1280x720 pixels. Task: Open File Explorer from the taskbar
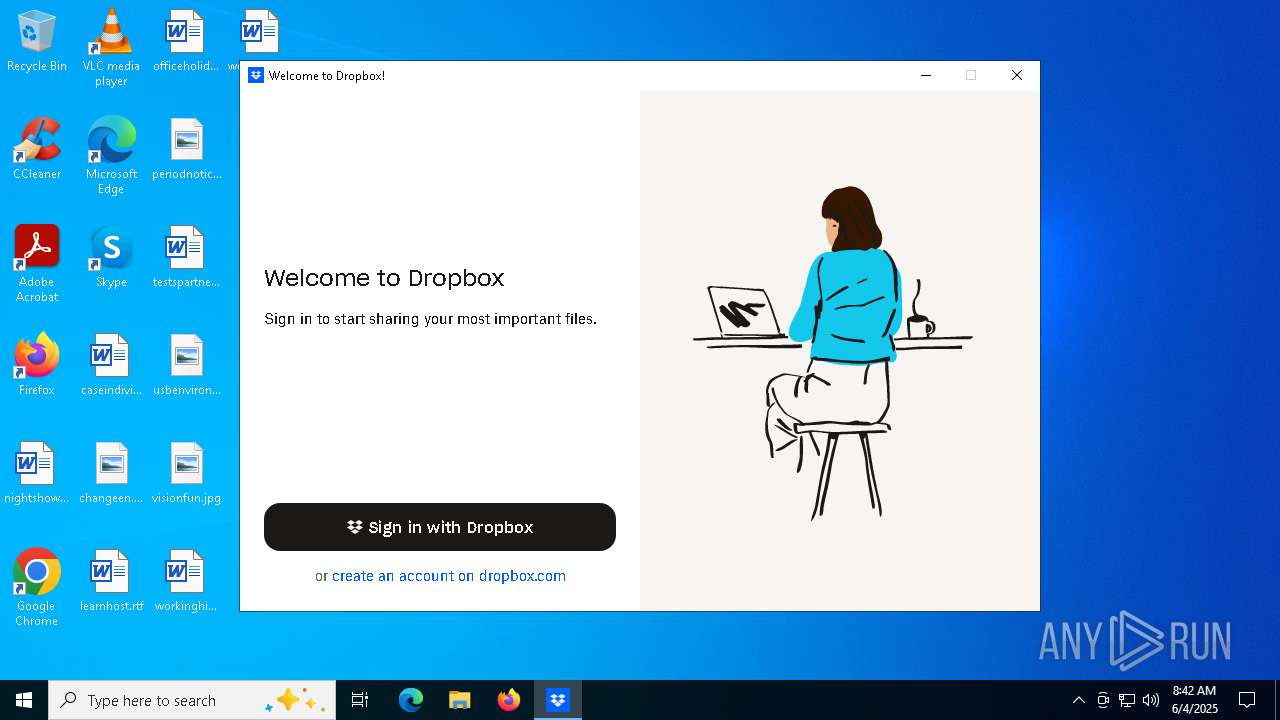pos(460,700)
